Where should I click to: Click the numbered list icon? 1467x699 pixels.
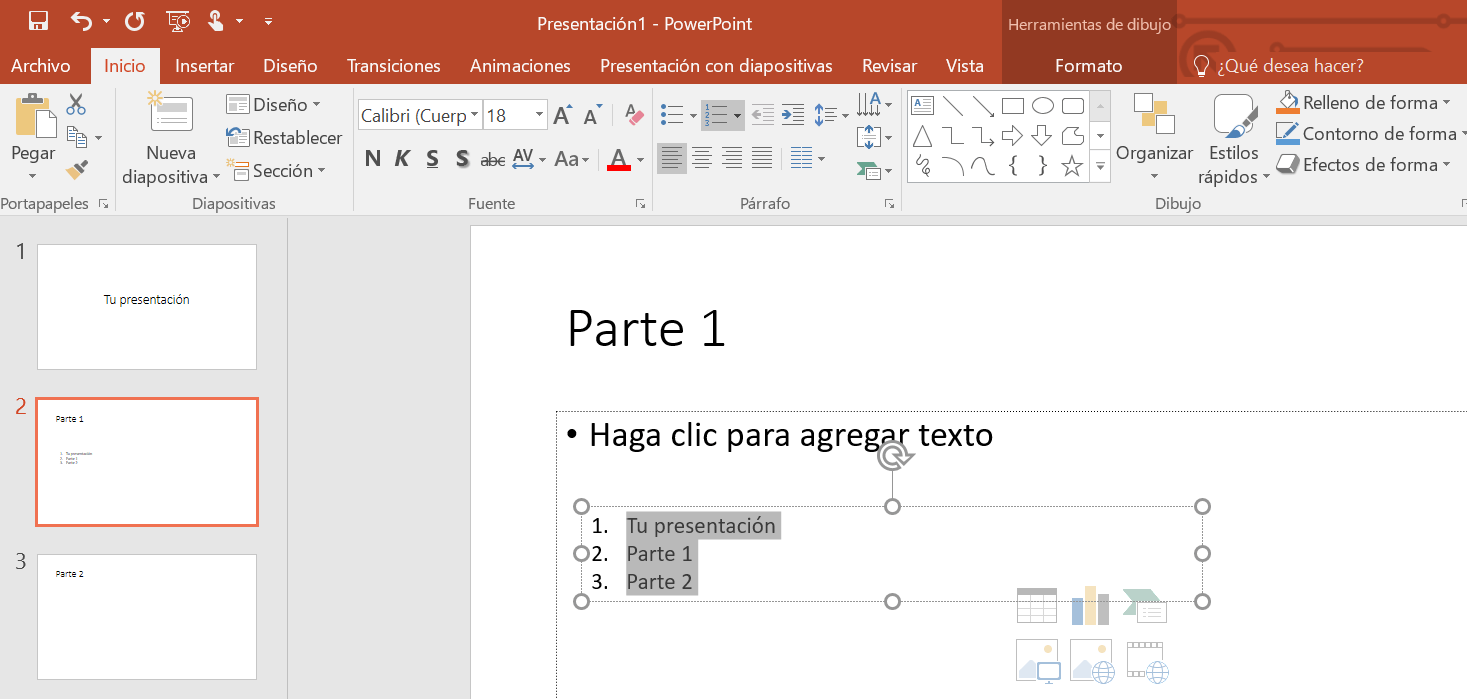click(x=714, y=116)
